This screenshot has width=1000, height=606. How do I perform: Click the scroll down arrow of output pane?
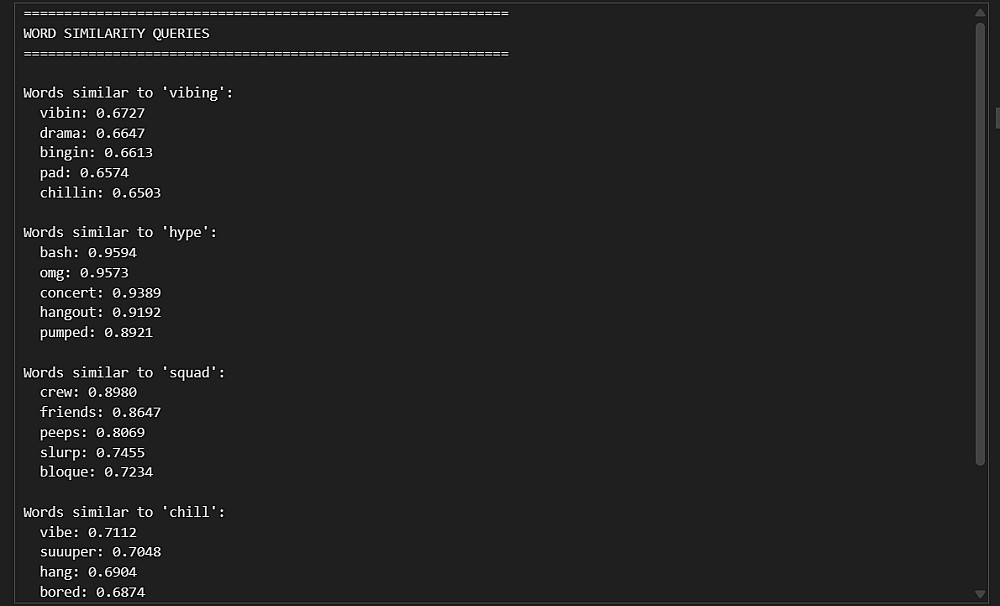[980, 594]
